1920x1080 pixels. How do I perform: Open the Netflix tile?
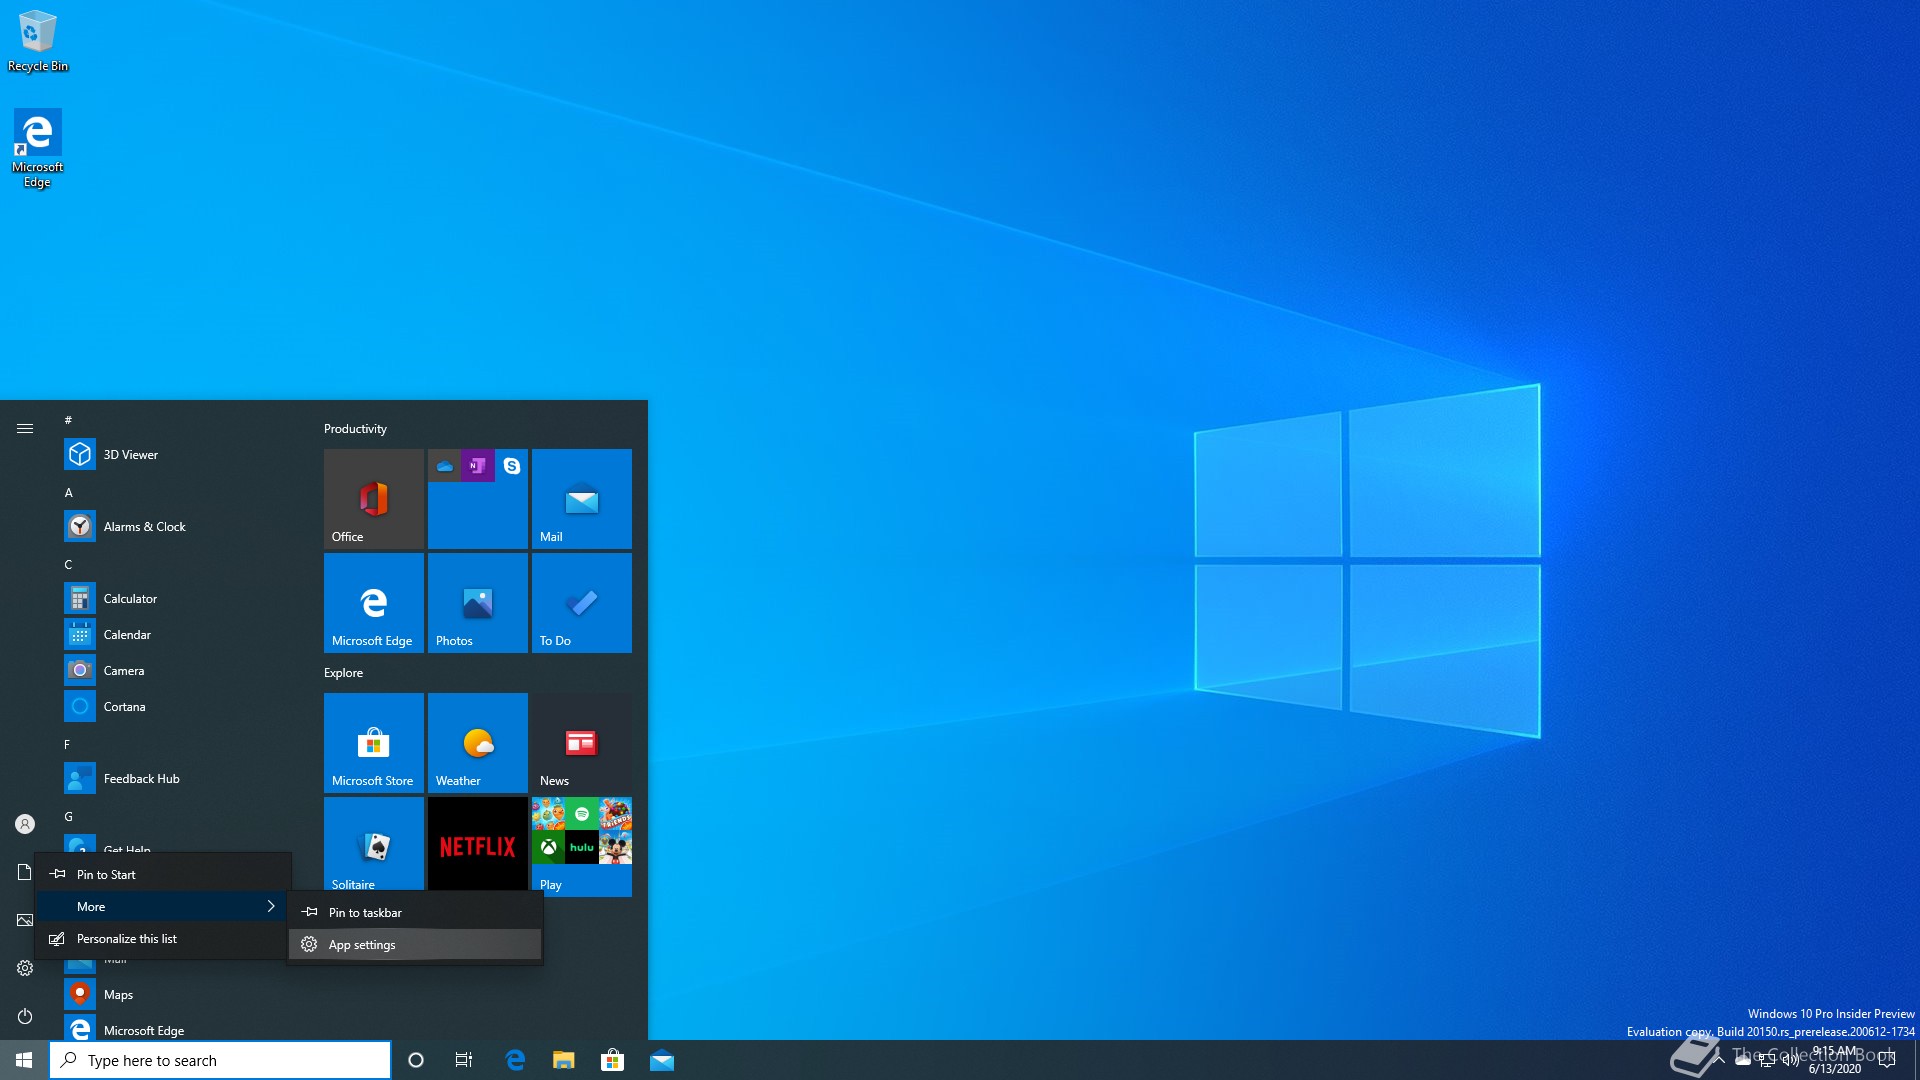coord(478,846)
